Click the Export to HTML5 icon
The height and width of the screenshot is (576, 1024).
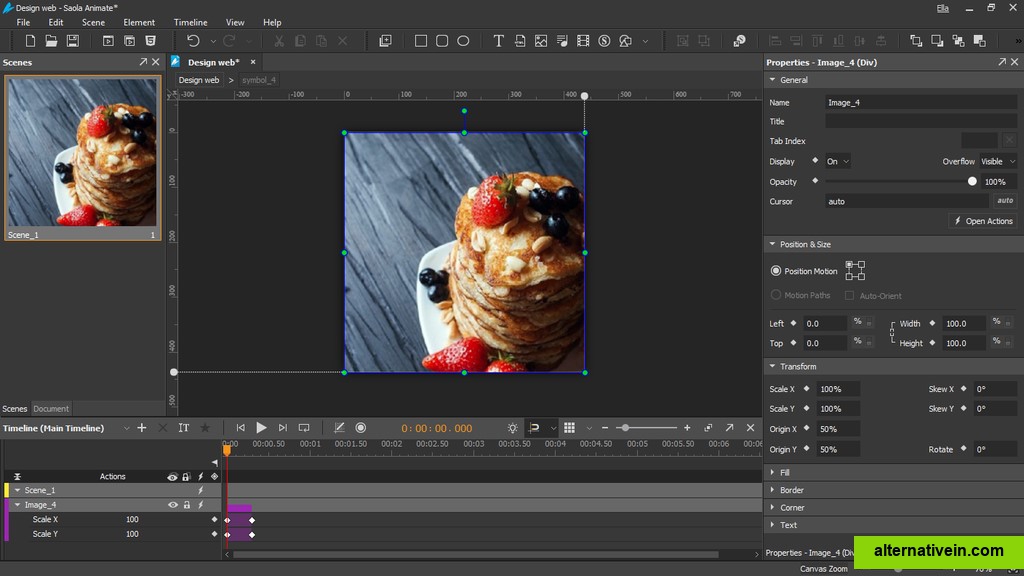(151, 41)
